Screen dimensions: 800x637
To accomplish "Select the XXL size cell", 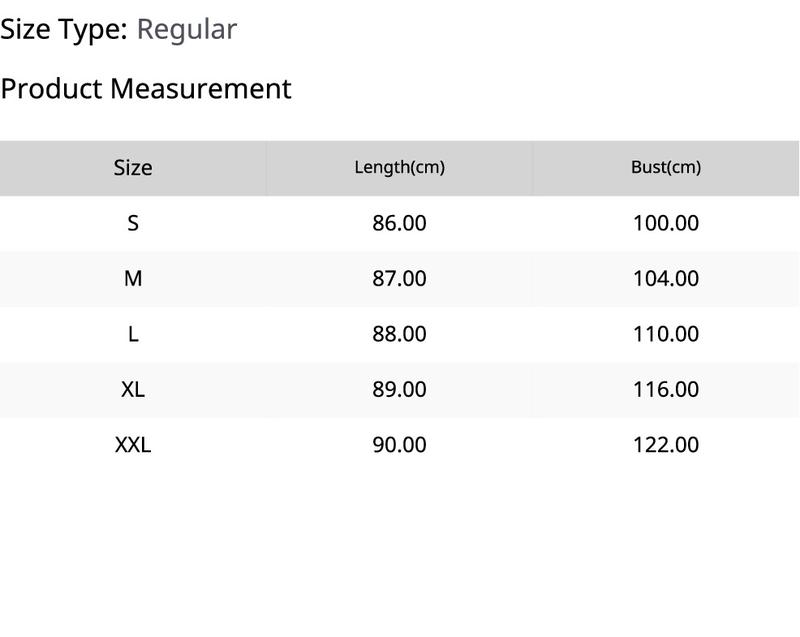I will (x=133, y=445).
